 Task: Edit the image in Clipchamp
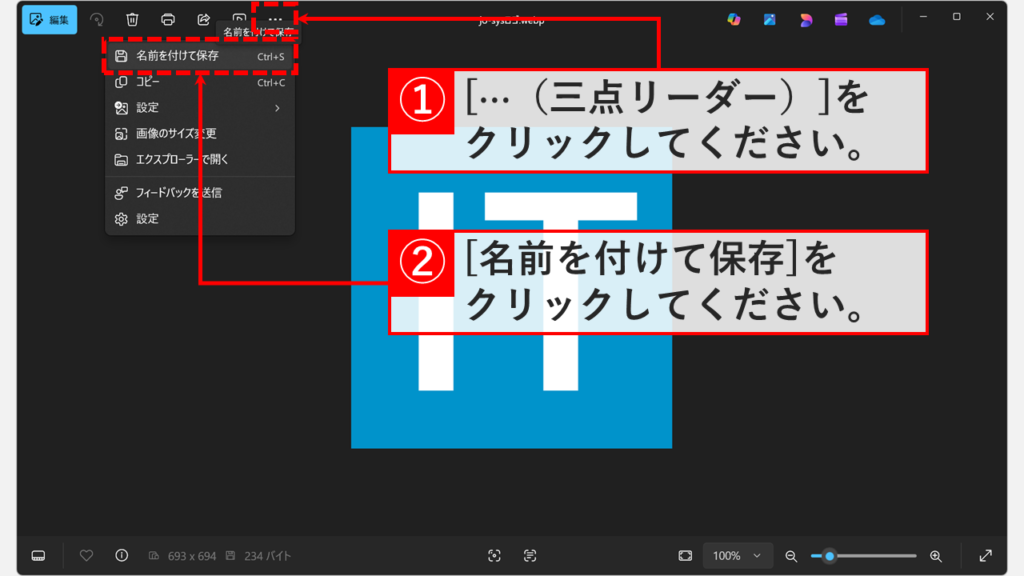coord(841,17)
